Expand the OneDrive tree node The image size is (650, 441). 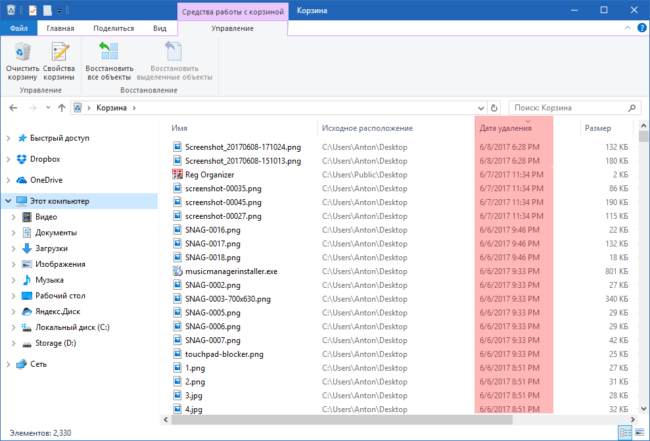pyautogui.click(x=8, y=180)
